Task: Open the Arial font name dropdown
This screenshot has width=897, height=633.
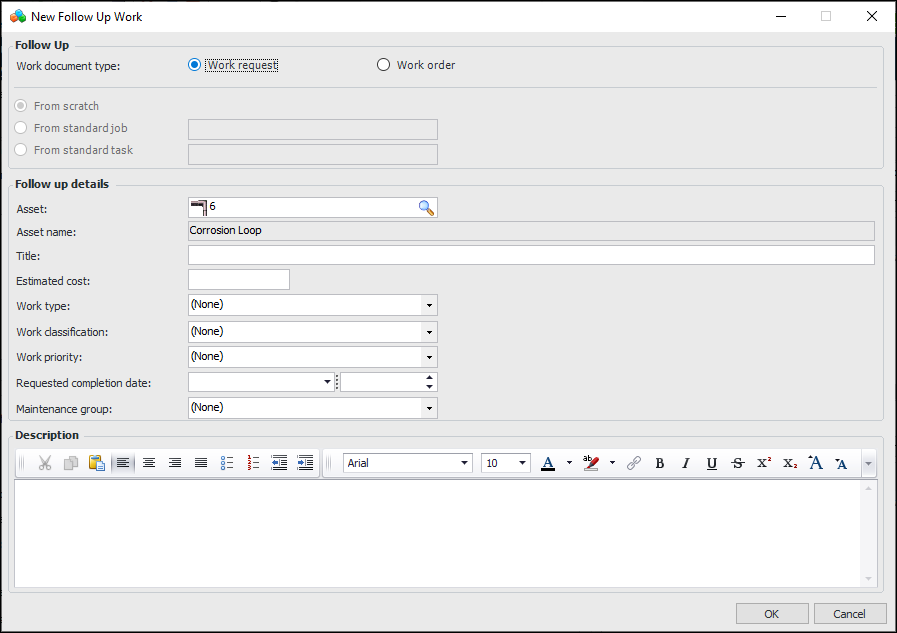Action: (x=465, y=463)
